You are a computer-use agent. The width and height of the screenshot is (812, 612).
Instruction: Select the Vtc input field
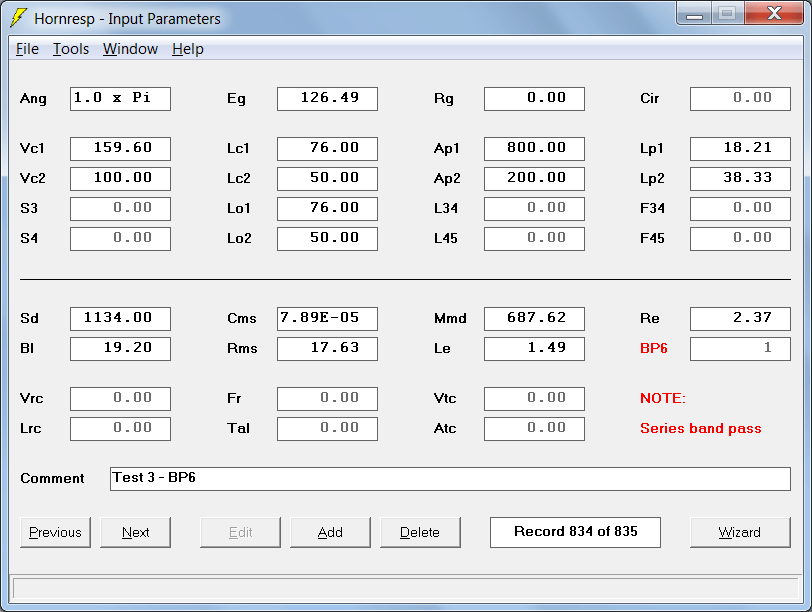(x=534, y=399)
